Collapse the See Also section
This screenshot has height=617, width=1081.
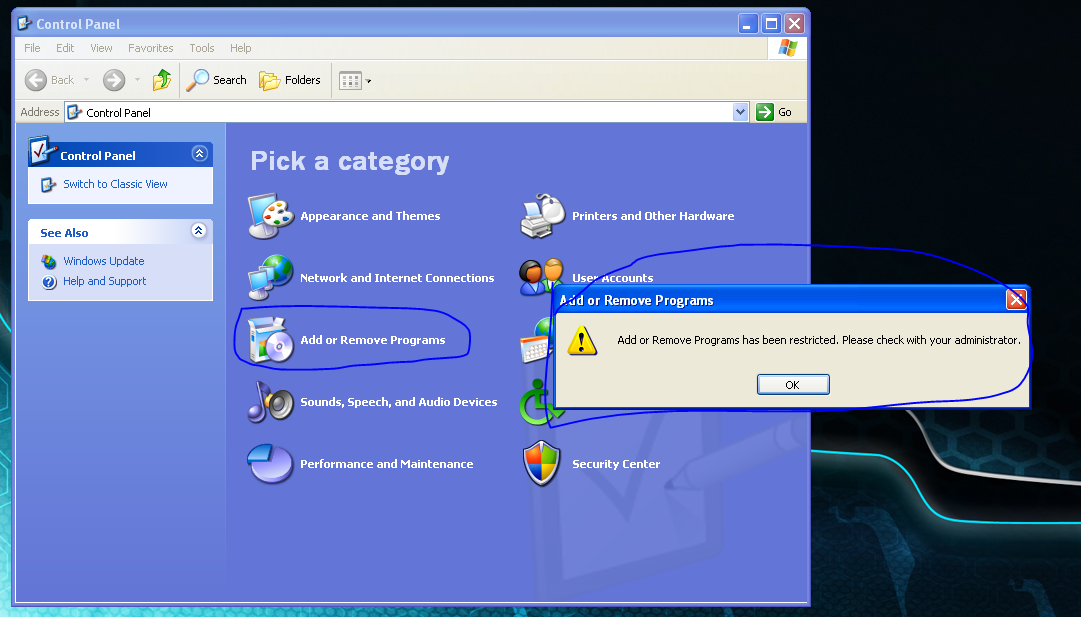tap(199, 230)
